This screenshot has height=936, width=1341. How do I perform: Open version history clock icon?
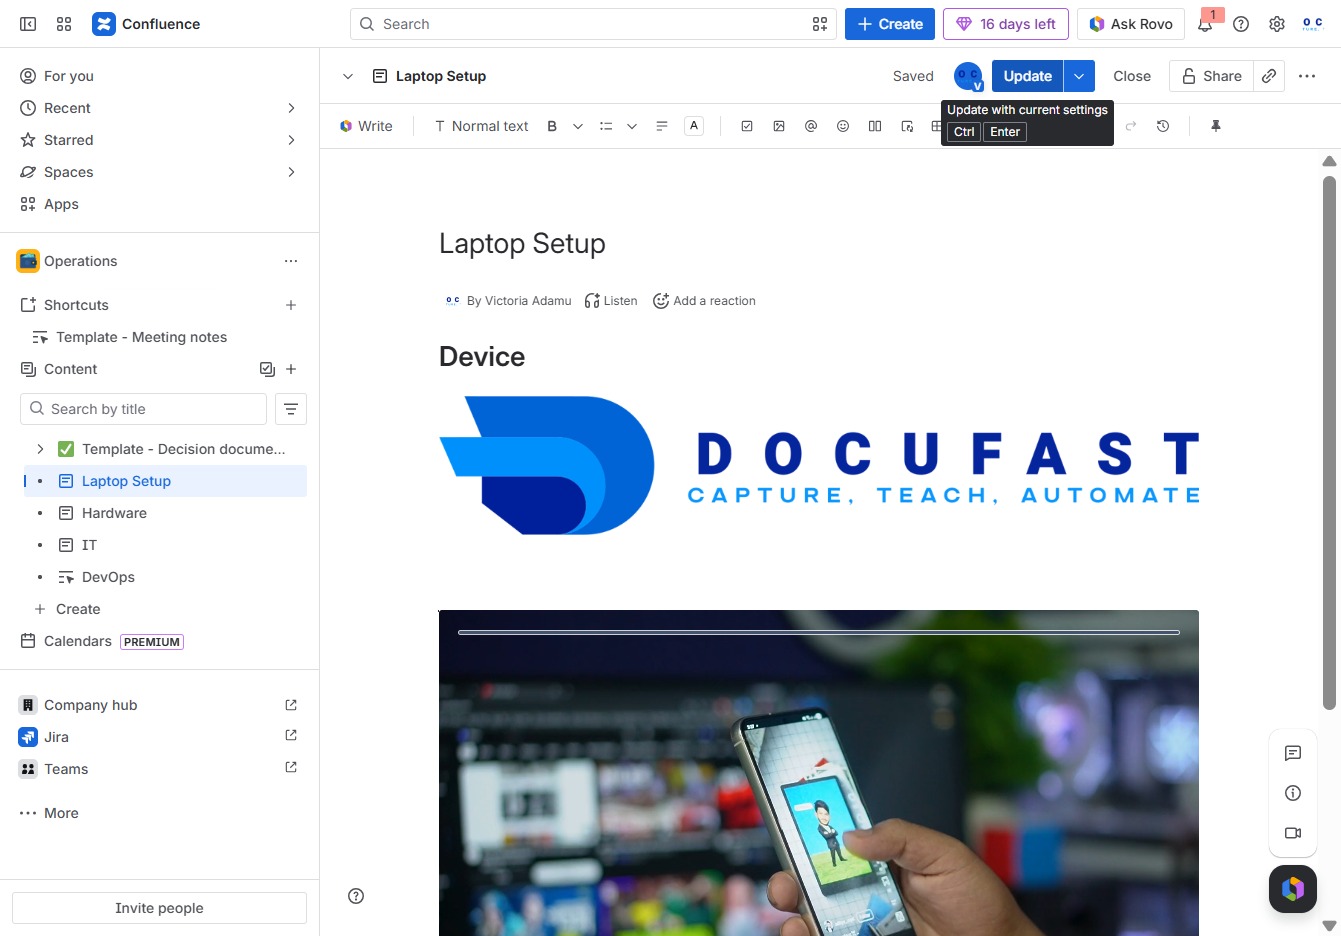click(1163, 126)
